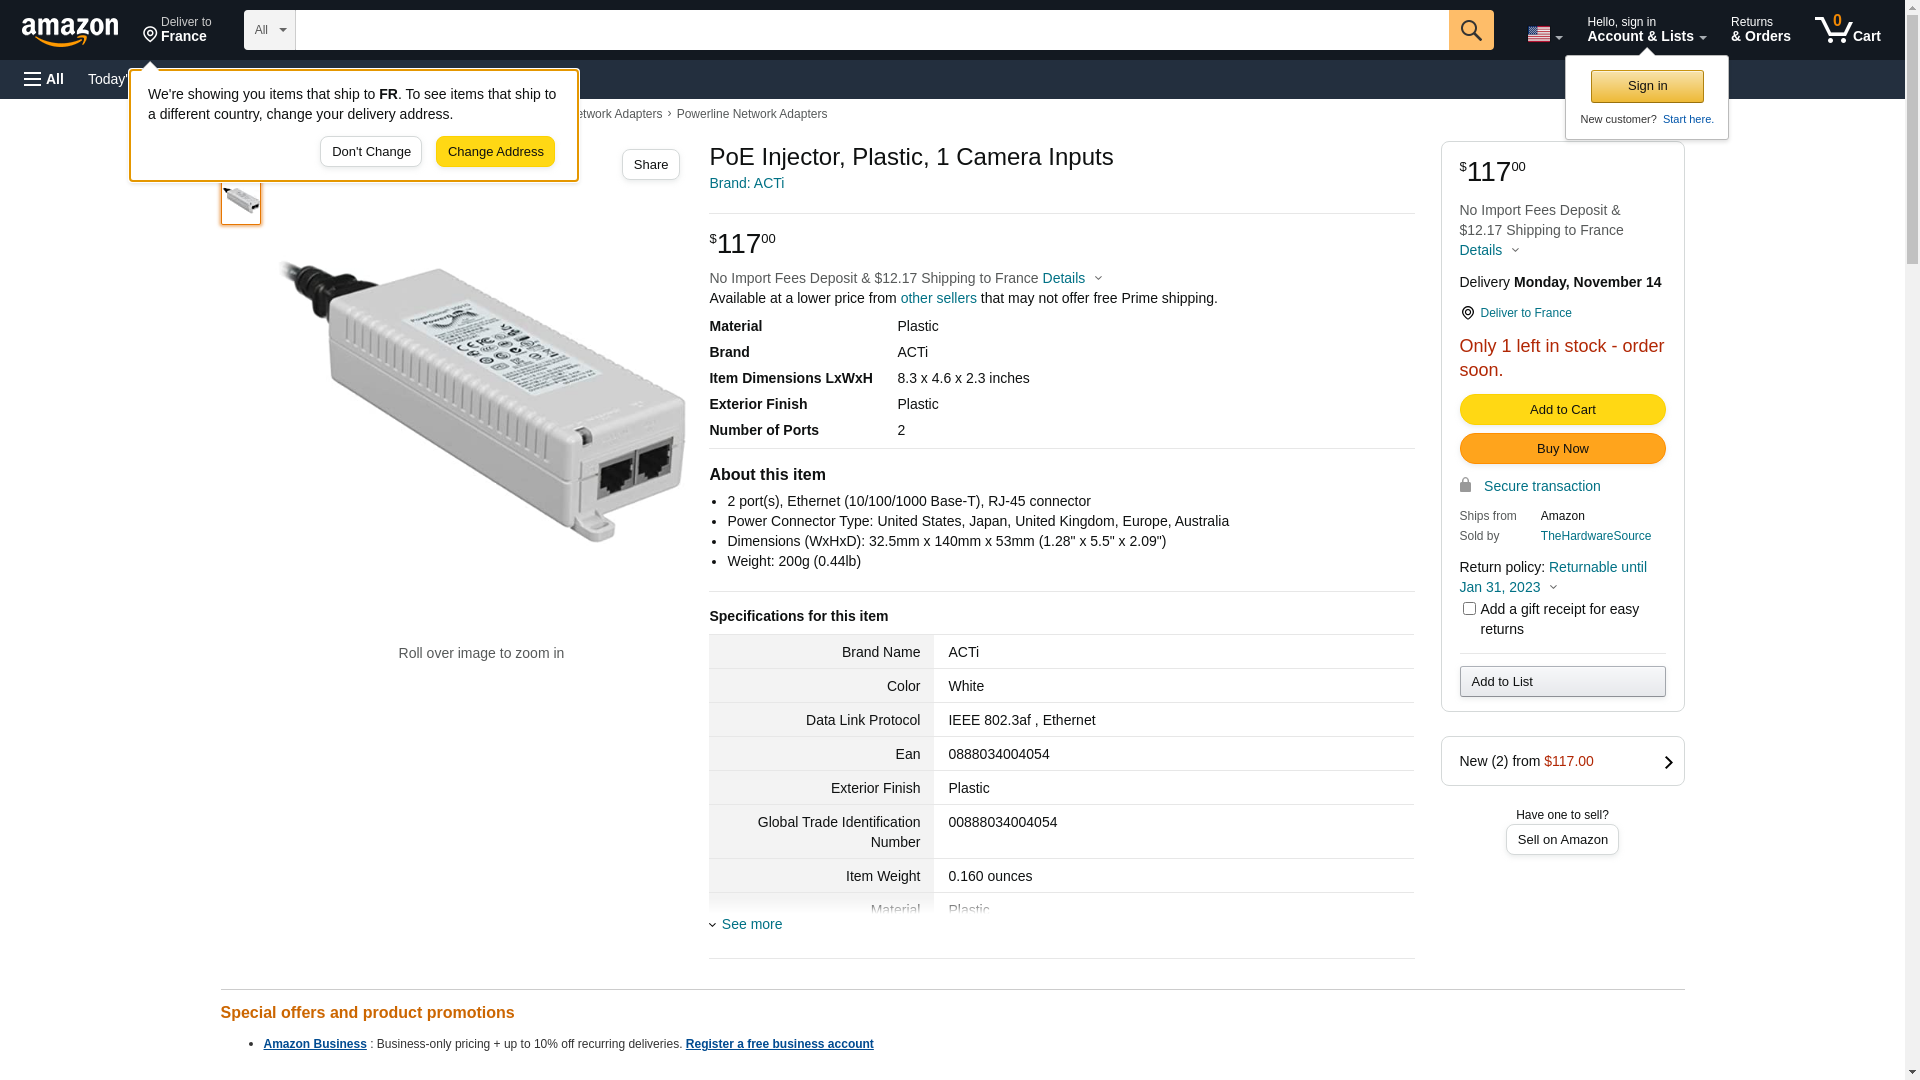Open the shopping cart icon

[1847, 30]
